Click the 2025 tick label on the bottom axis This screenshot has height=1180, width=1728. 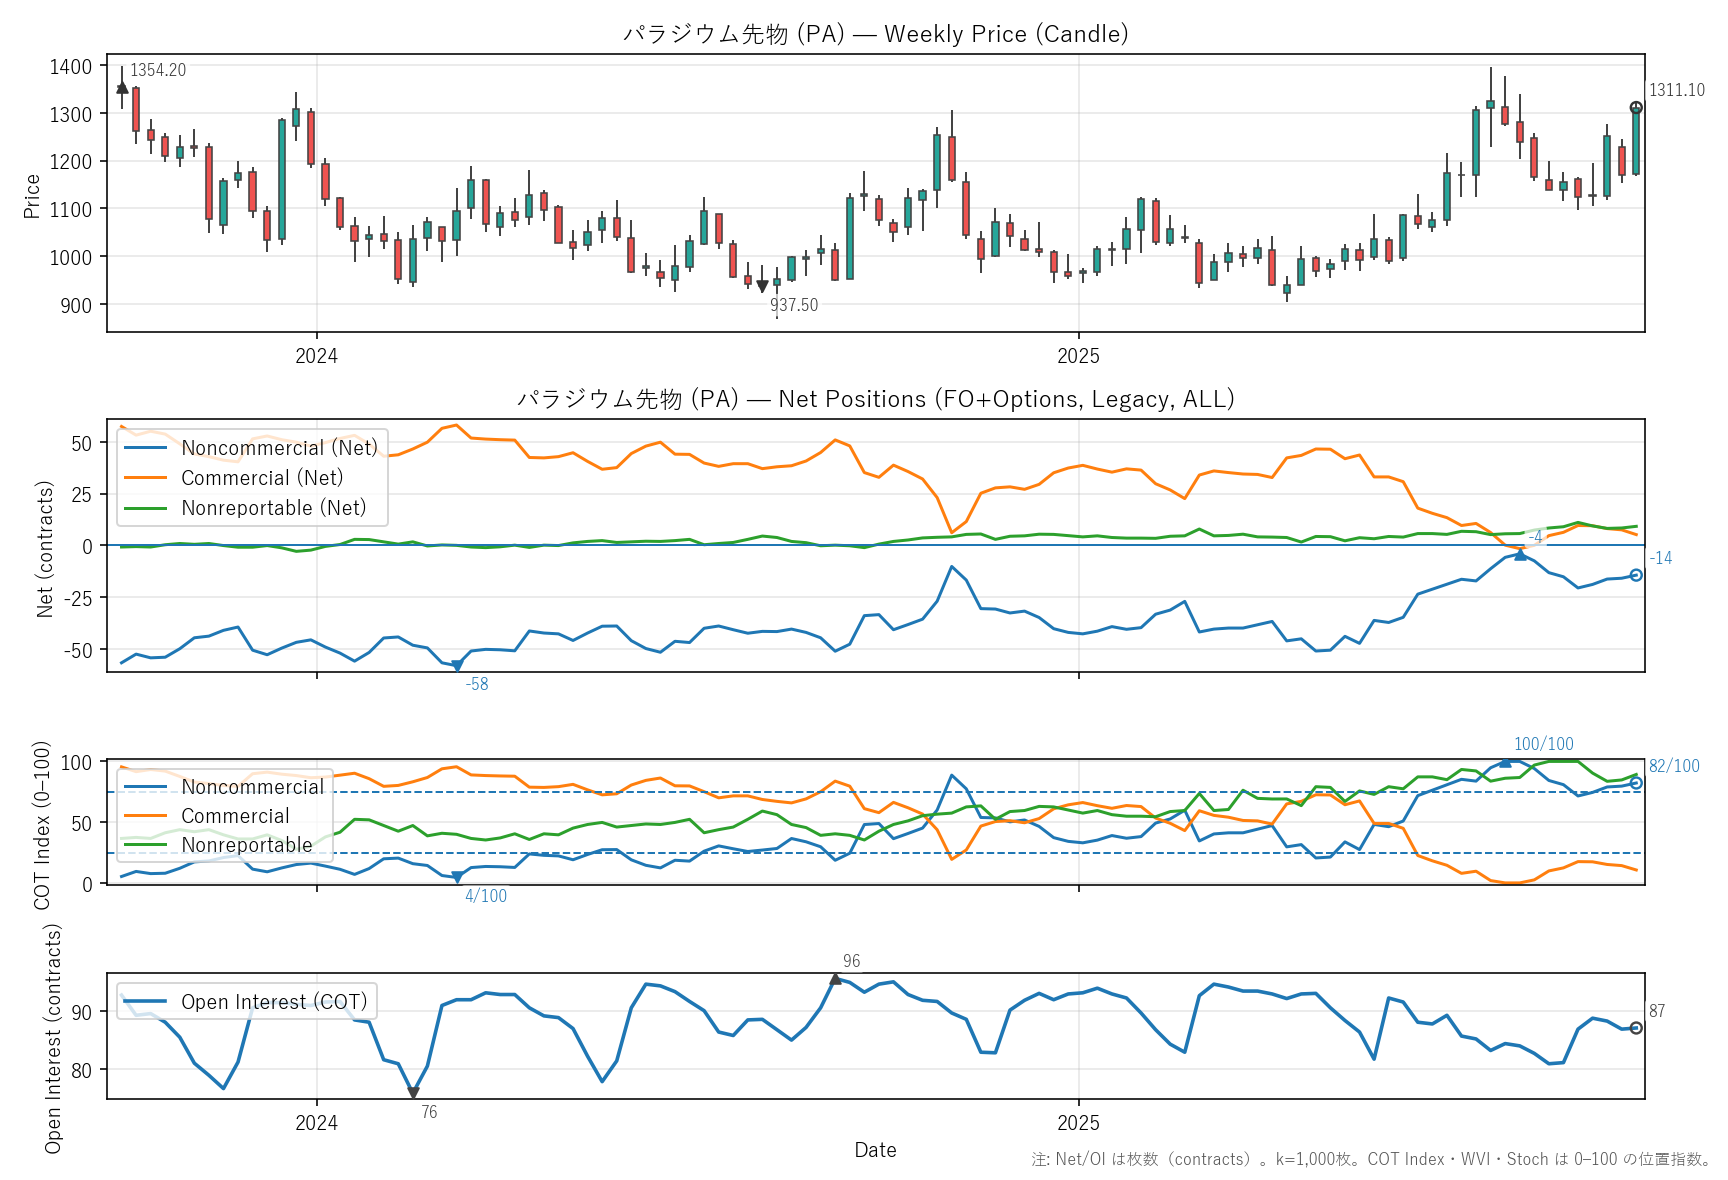click(x=1078, y=1123)
